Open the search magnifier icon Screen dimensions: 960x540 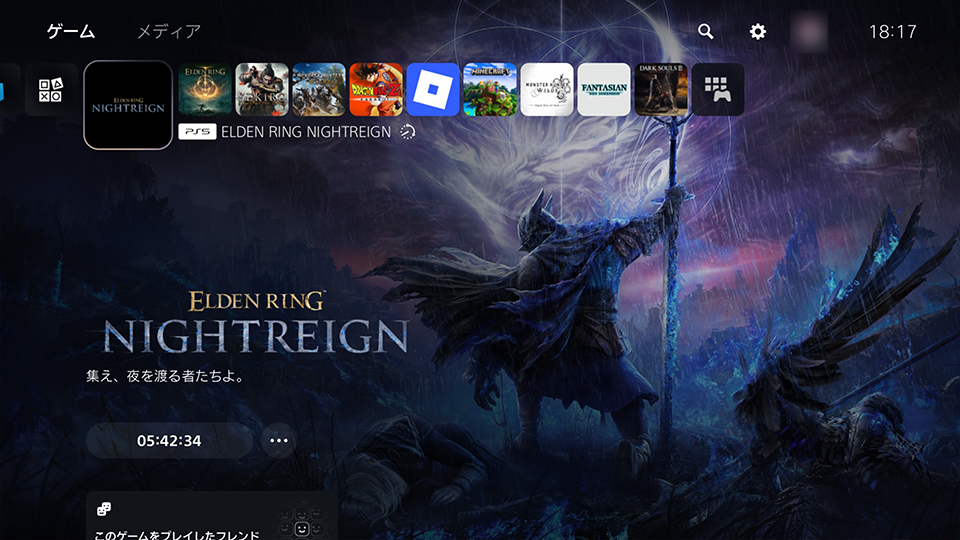pyautogui.click(x=705, y=31)
